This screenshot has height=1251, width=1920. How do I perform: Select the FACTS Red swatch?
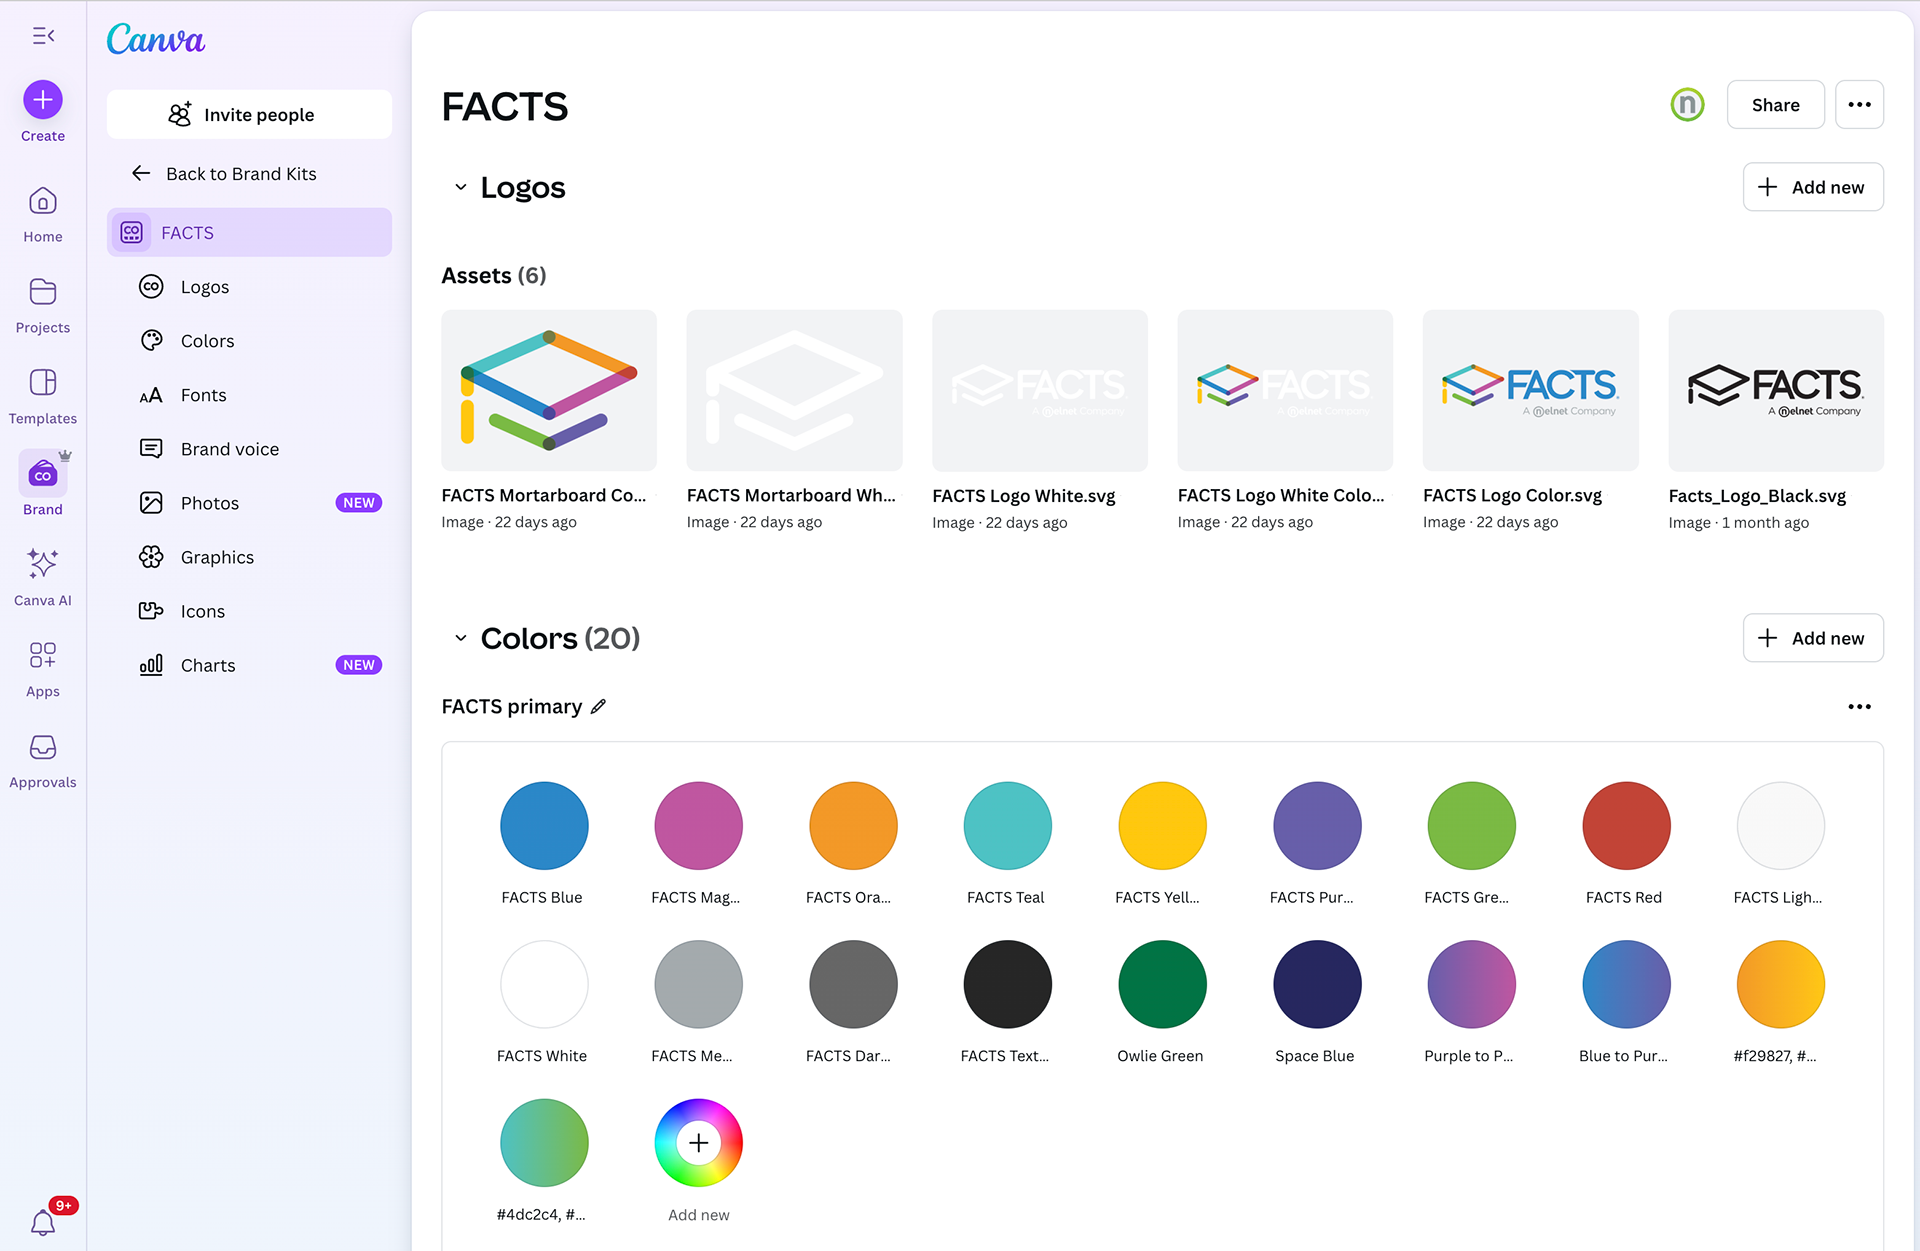click(1626, 826)
